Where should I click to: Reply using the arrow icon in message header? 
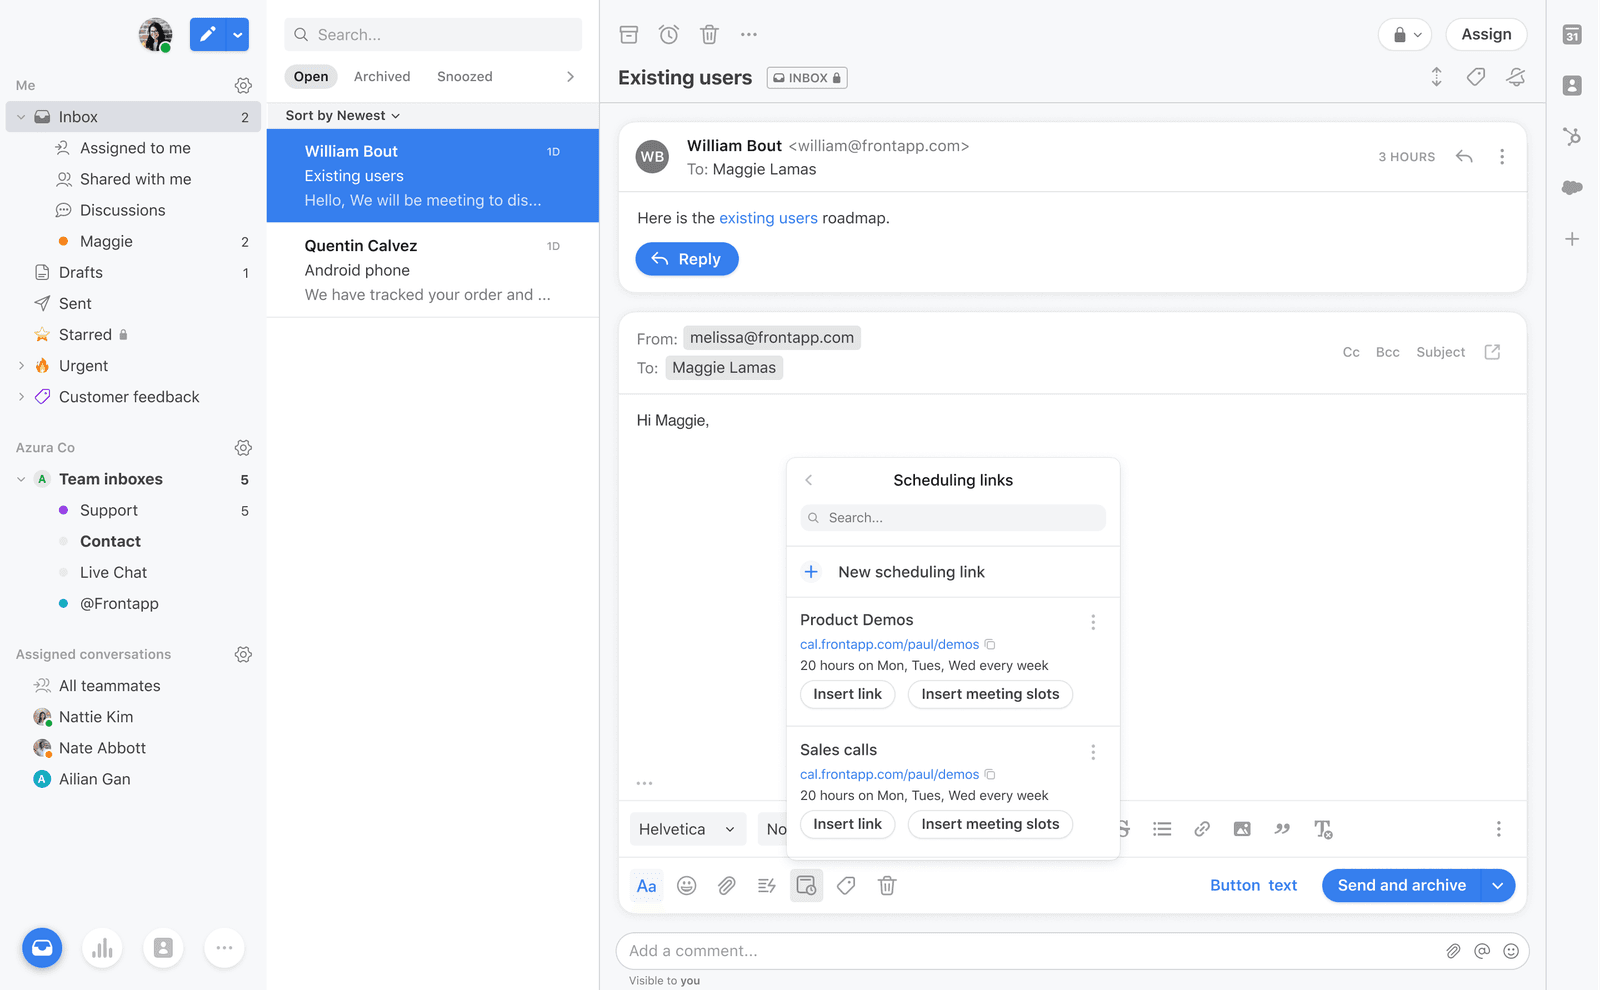pos(1464,157)
